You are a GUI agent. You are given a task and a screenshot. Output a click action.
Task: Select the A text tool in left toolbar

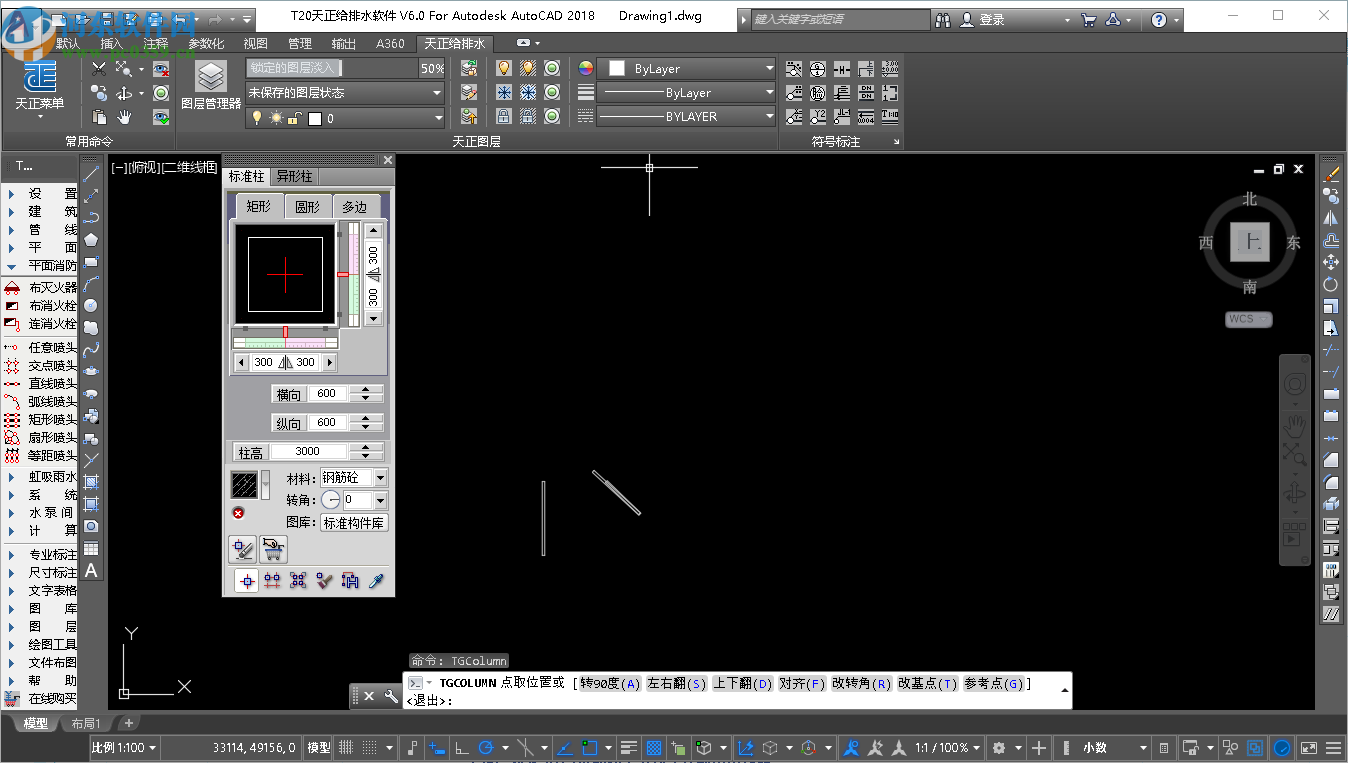91,570
